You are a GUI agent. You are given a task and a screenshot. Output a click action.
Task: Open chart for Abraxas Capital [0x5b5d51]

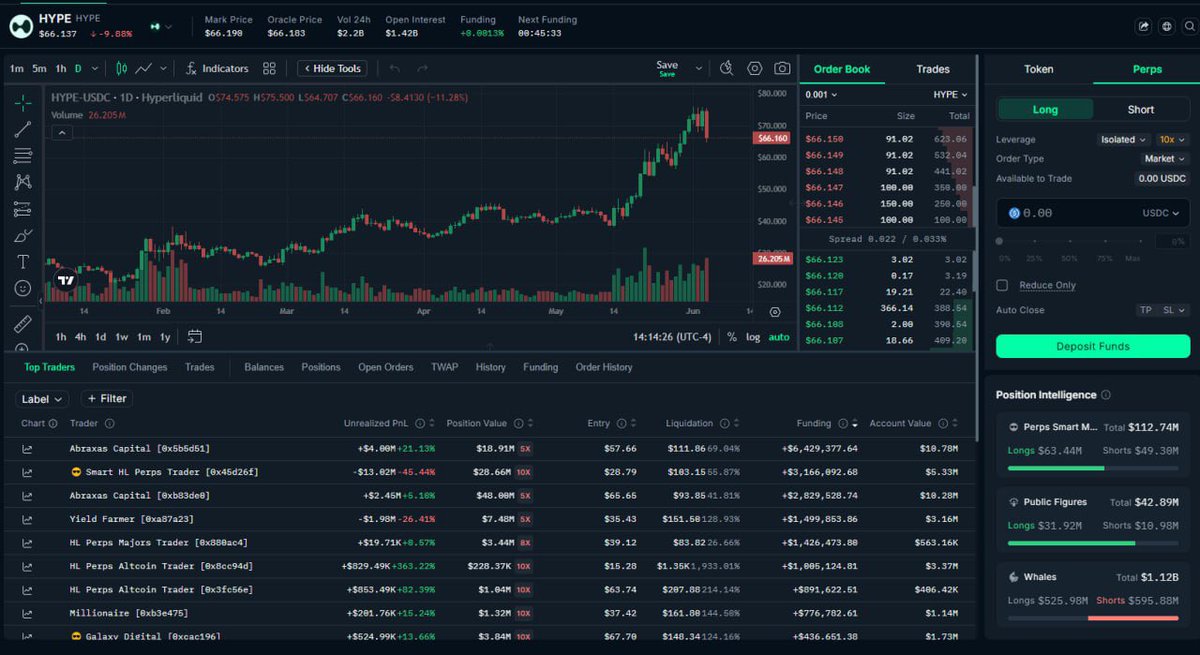(27, 448)
